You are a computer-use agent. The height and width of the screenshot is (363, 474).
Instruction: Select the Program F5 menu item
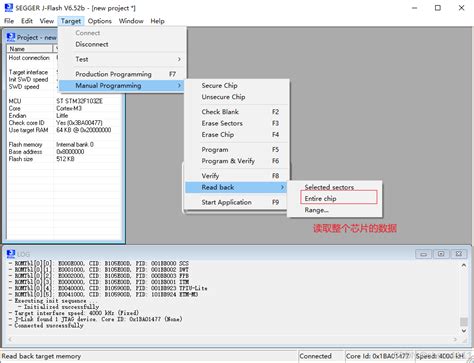click(237, 150)
